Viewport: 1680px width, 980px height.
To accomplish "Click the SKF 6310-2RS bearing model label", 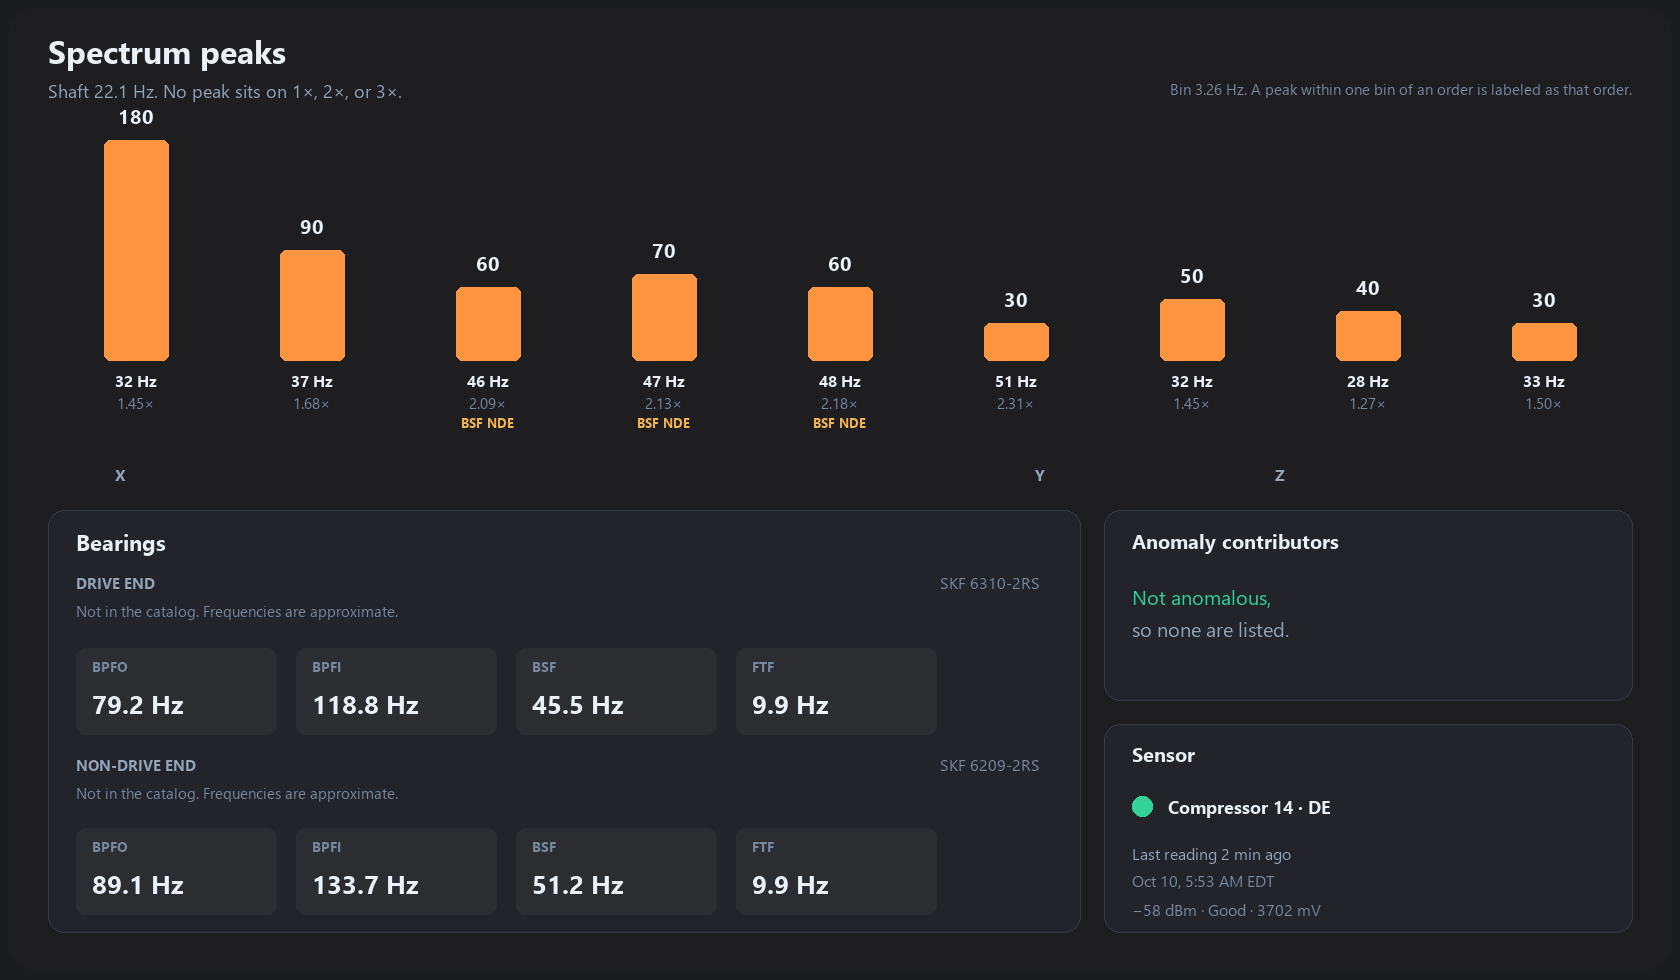I will 989,583.
